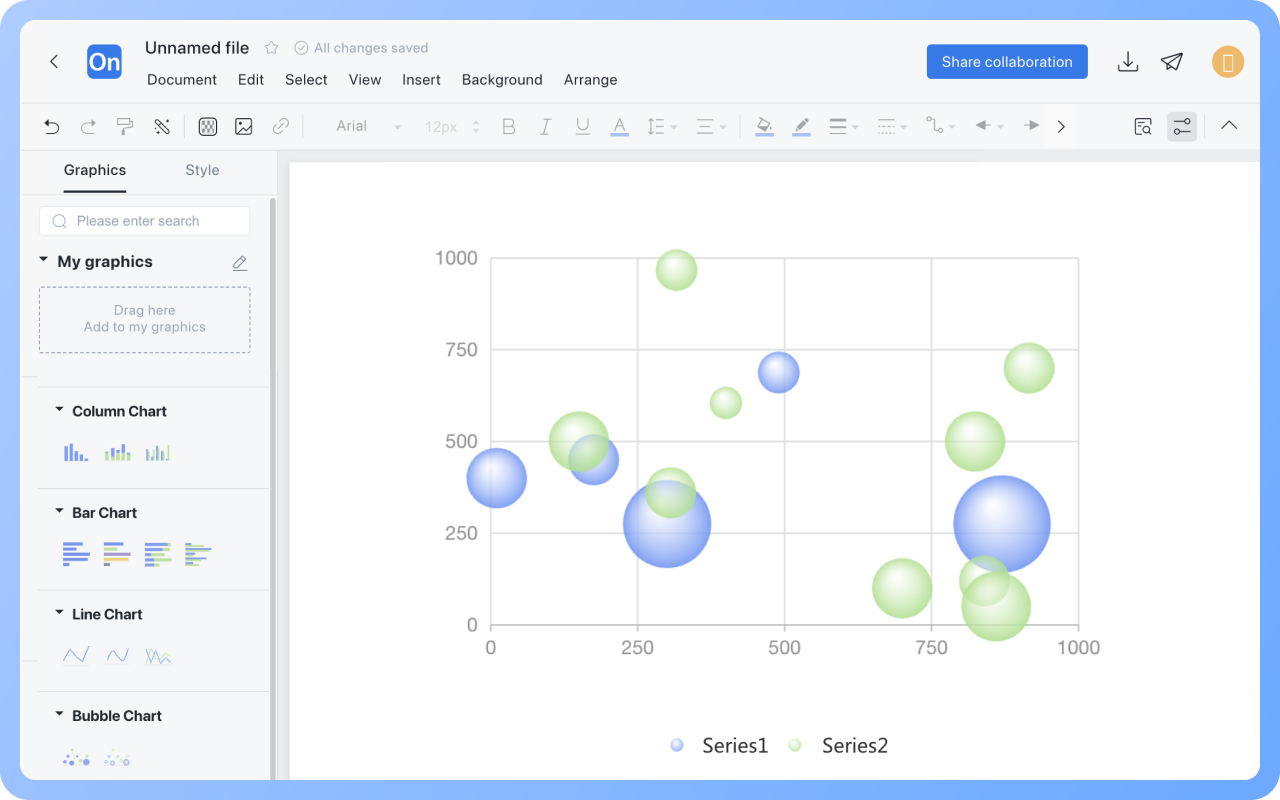The height and width of the screenshot is (800, 1280).
Task: Select the second hollow bubble chart thumbnail
Action: (x=117, y=758)
